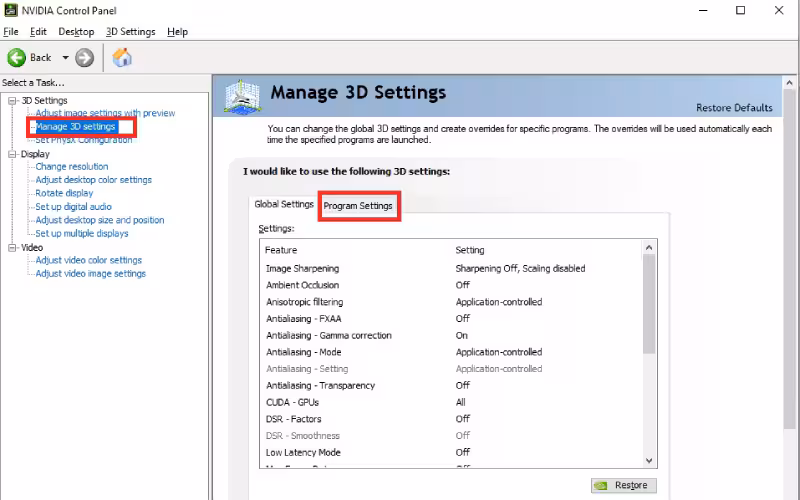Select the Antialiasing - Mode row
The image size is (800, 500).
pyautogui.click(x=451, y=352)
